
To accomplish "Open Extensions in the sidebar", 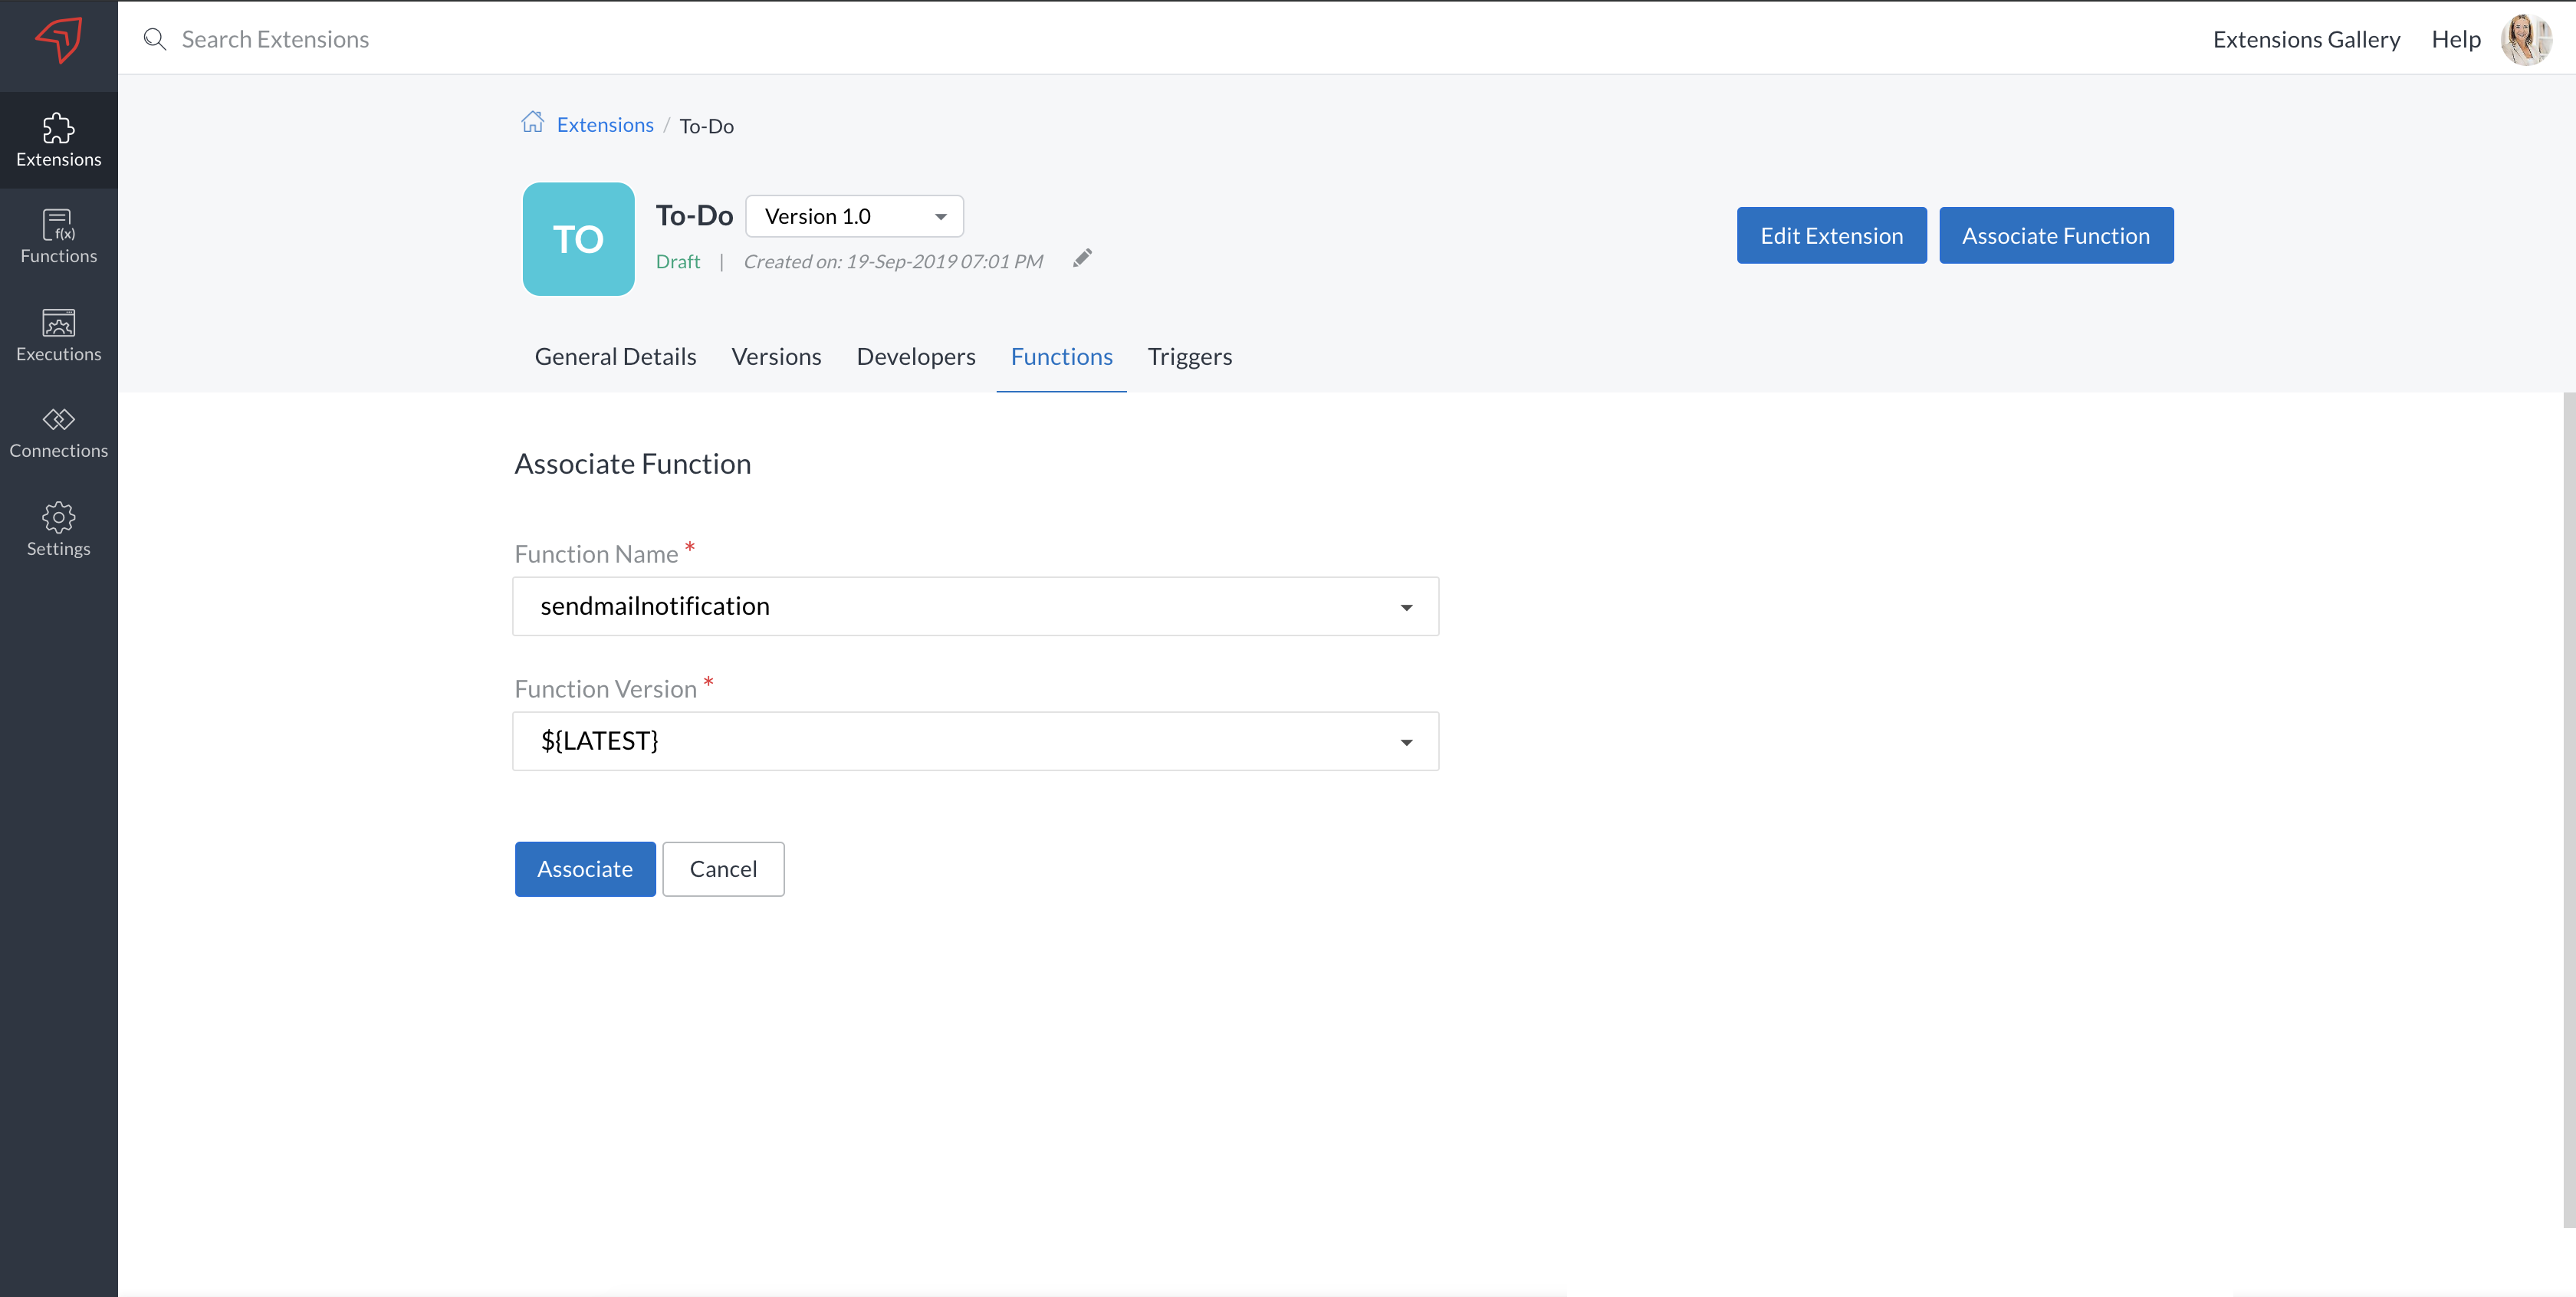I will [x=58, y=140].
